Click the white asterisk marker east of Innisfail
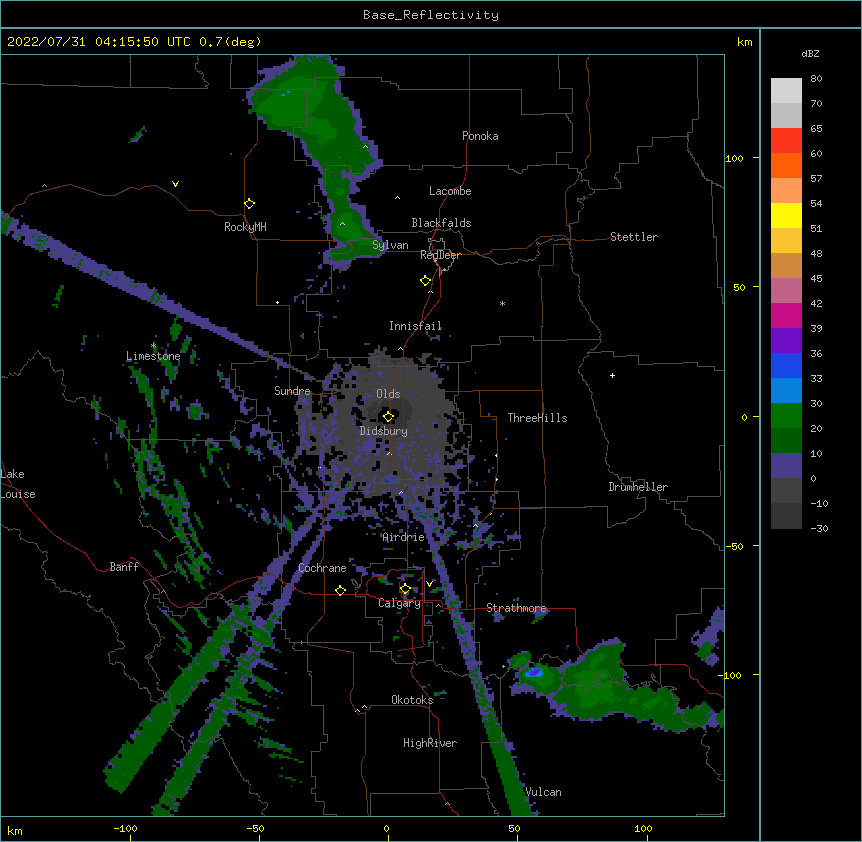 [502, 303]
